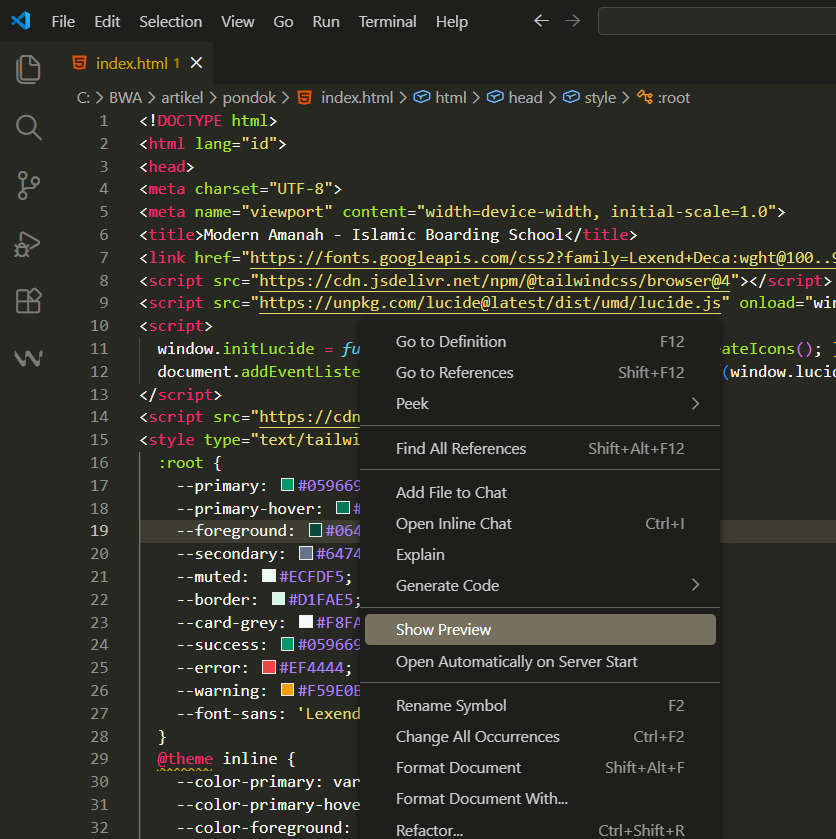836x839 pixels.
Task: Click the navigate forward arrow
Action: [573, 21]
